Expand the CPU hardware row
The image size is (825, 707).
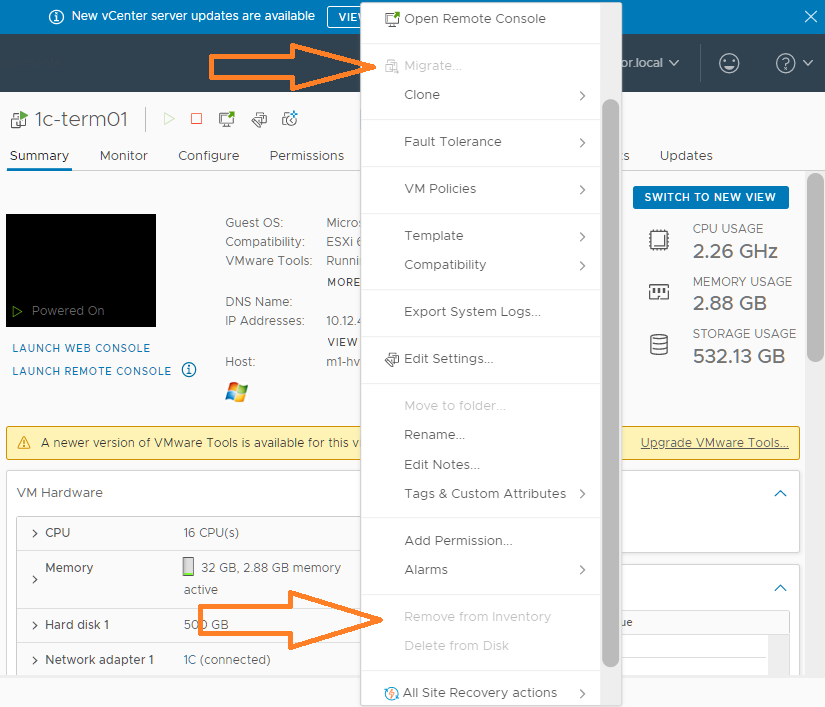point(35,533)
